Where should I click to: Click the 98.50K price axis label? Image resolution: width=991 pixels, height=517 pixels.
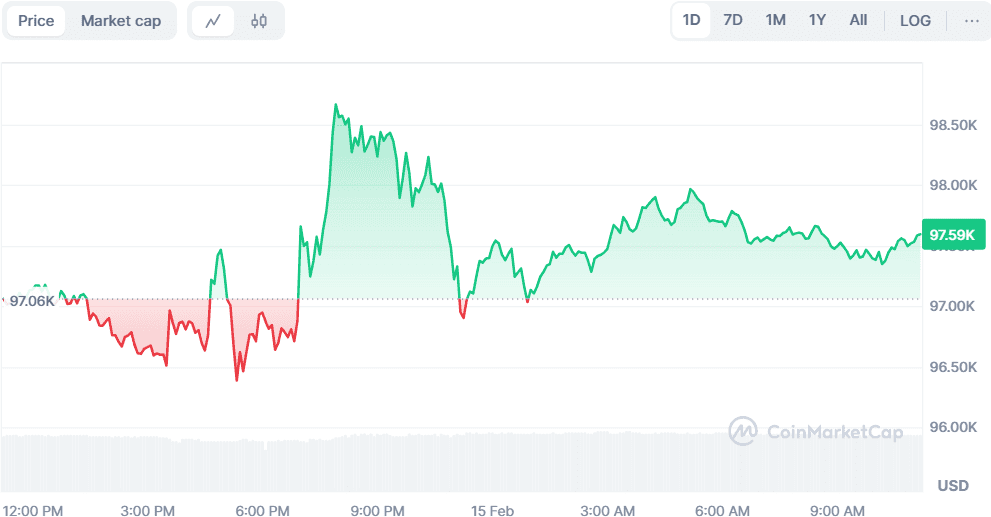952,125
